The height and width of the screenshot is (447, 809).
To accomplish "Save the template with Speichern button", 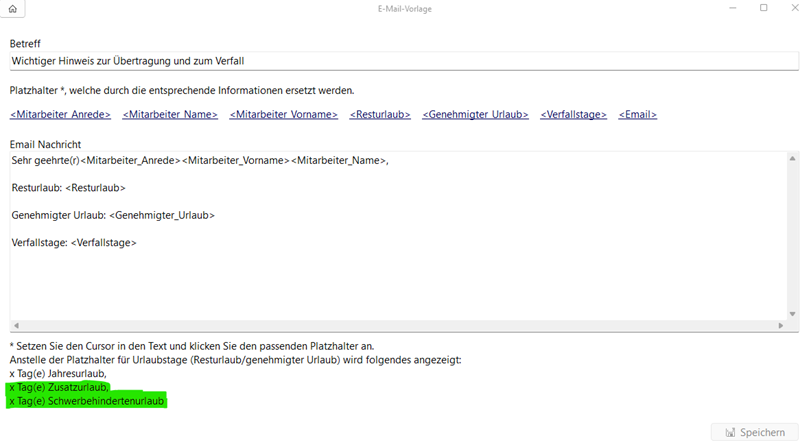I will tap(755, 432).
